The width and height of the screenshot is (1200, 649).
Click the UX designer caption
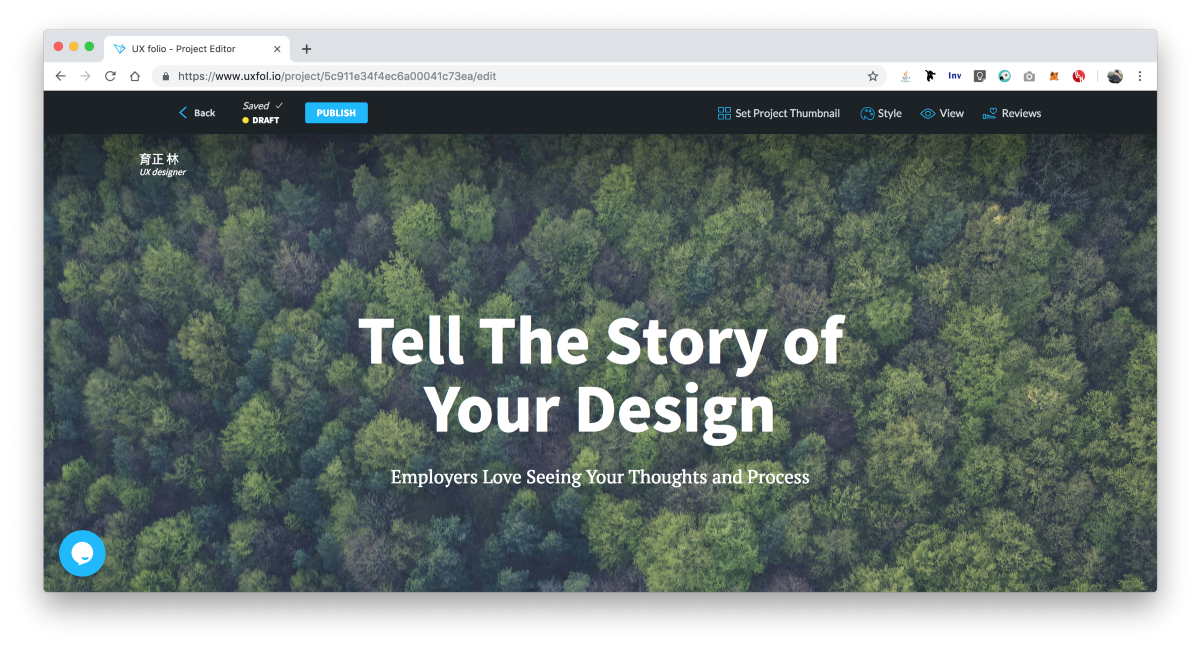point(163,172)
